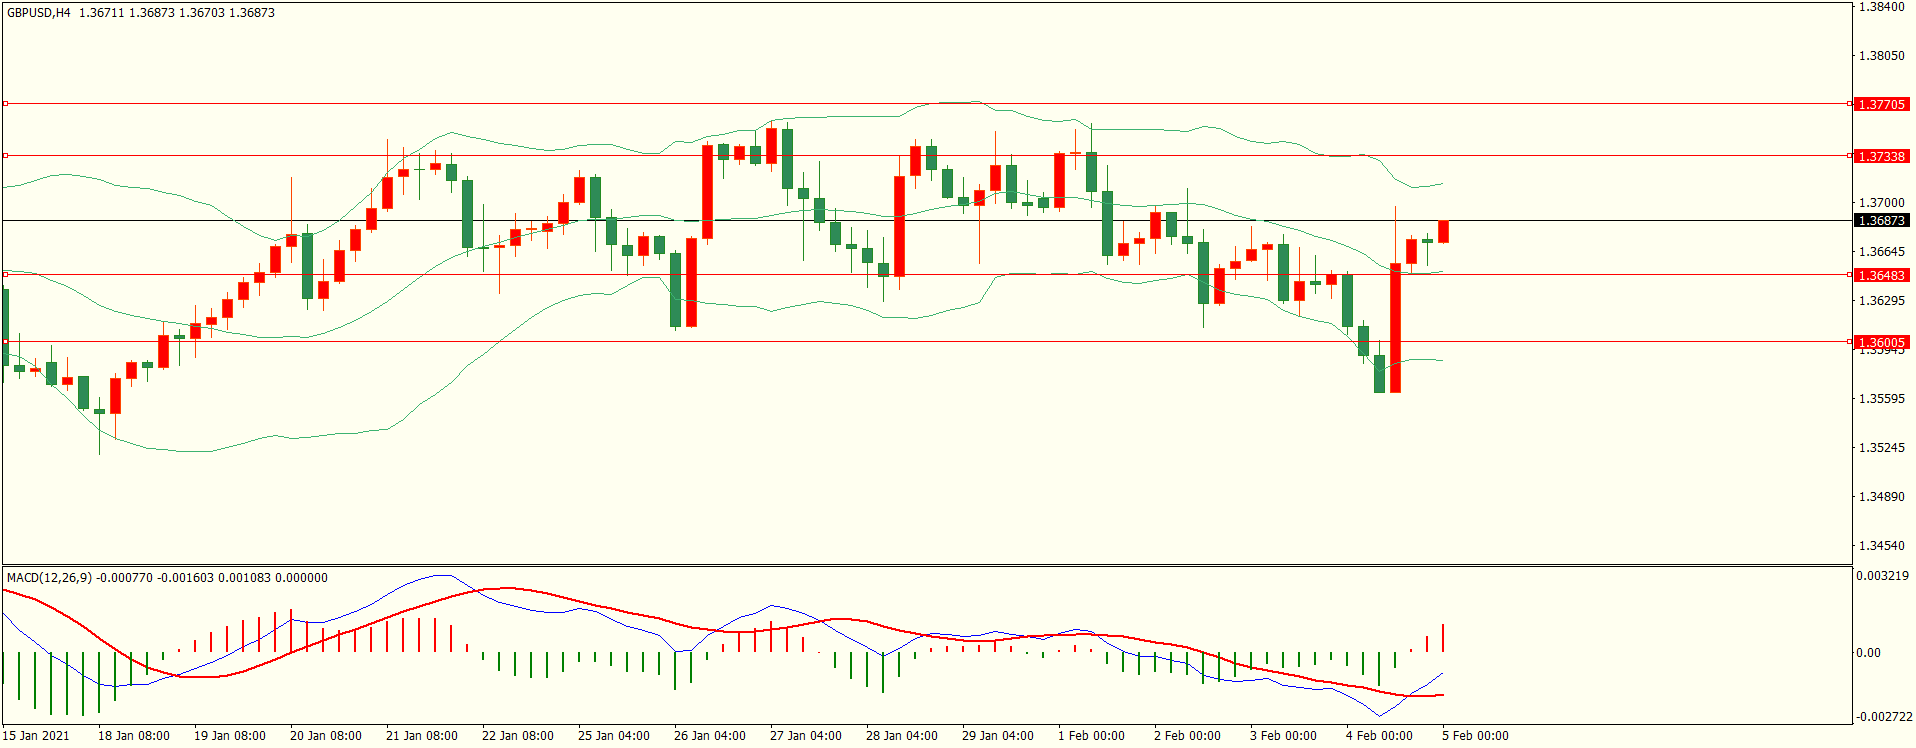Image resolution: width=1916 pixels, height=748 pixels.
Task: Click the 27 Jan 04:00 time label
Action: (x=806, y=736)
